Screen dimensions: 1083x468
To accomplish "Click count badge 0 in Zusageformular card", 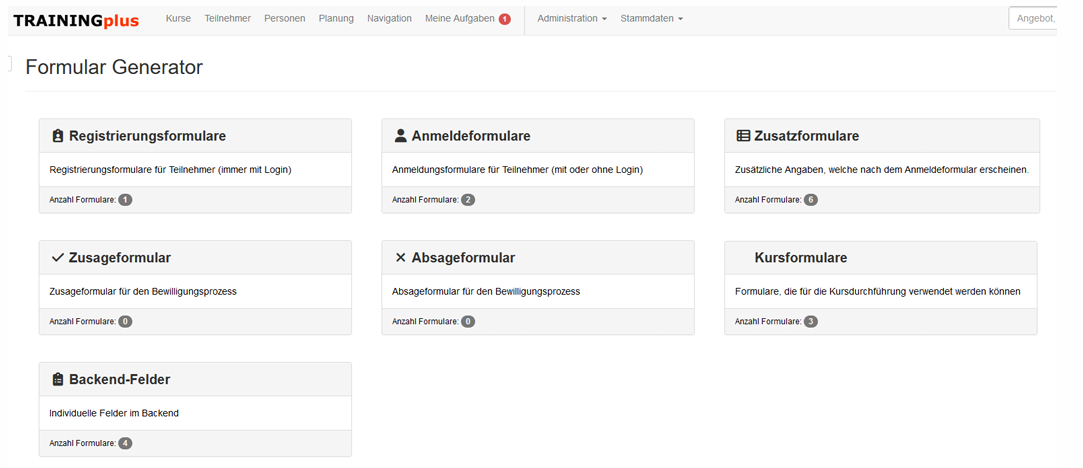I will (125, 322).
